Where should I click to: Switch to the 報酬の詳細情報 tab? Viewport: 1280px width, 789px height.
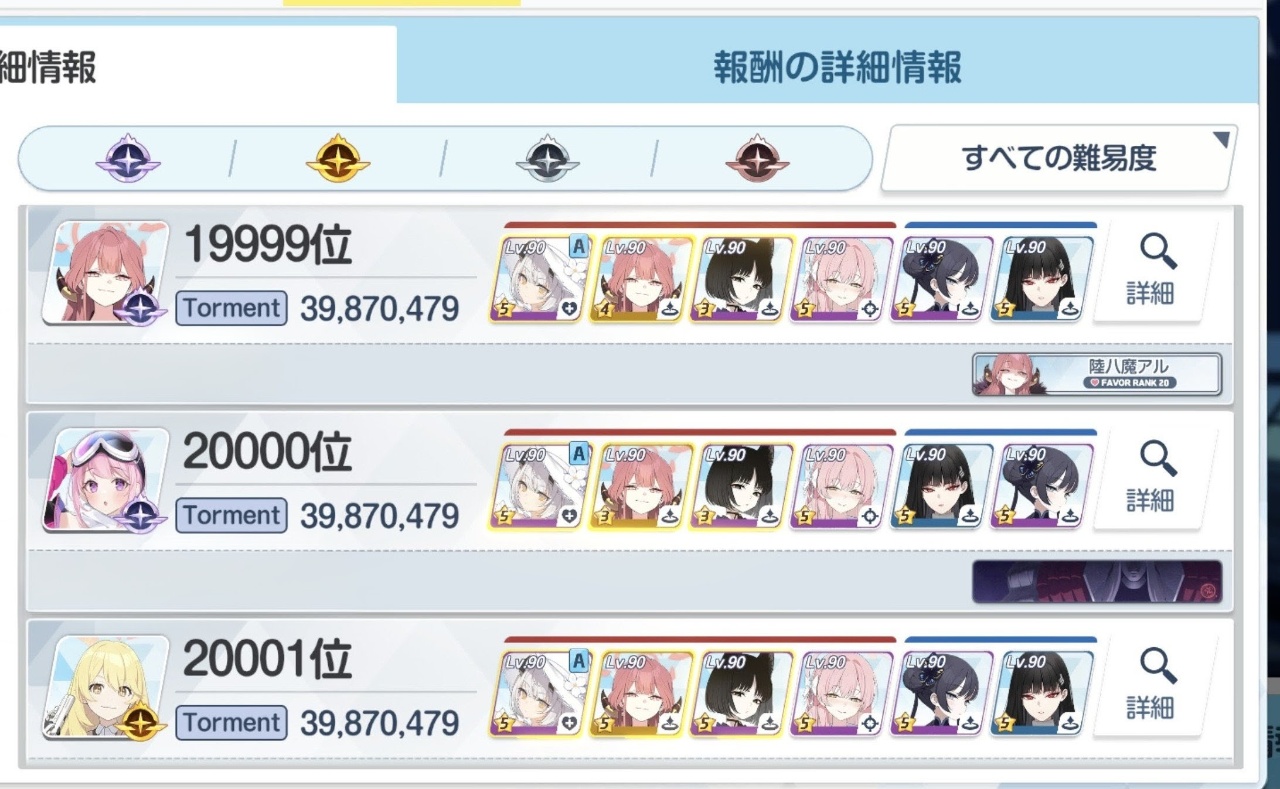point(838,67)
